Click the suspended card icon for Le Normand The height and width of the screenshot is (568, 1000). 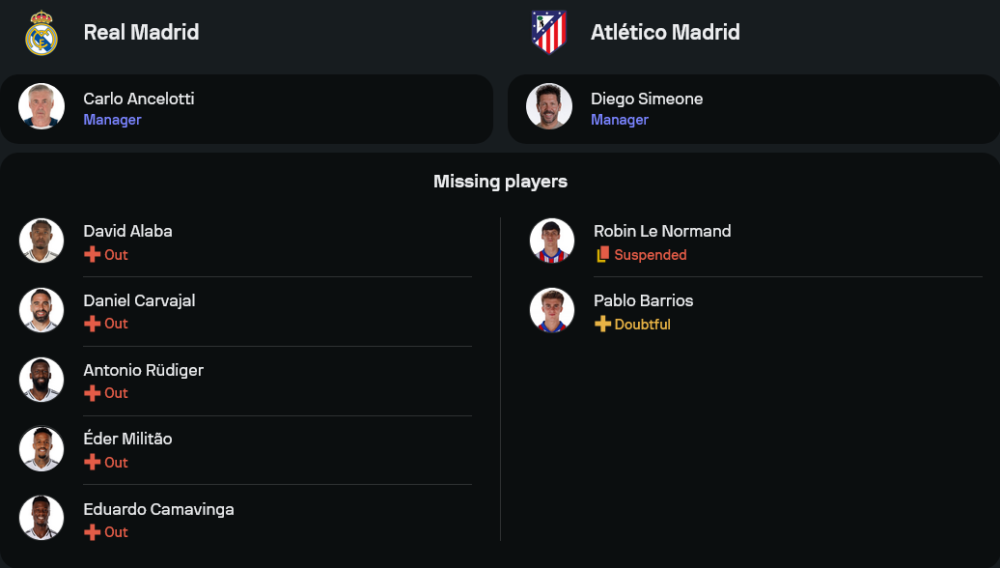tap(602, 255)
